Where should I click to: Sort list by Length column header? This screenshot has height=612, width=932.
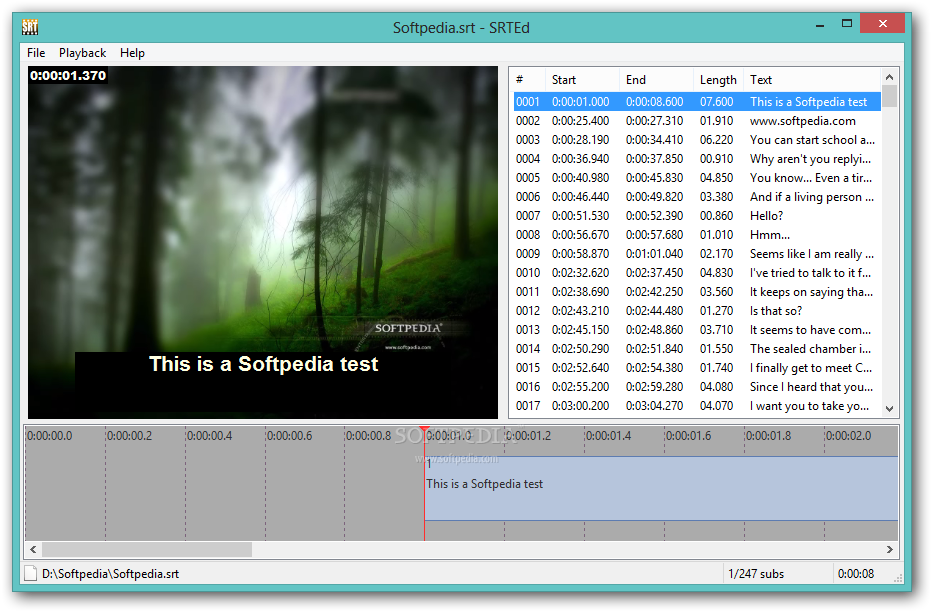click(x=718, y=80)
